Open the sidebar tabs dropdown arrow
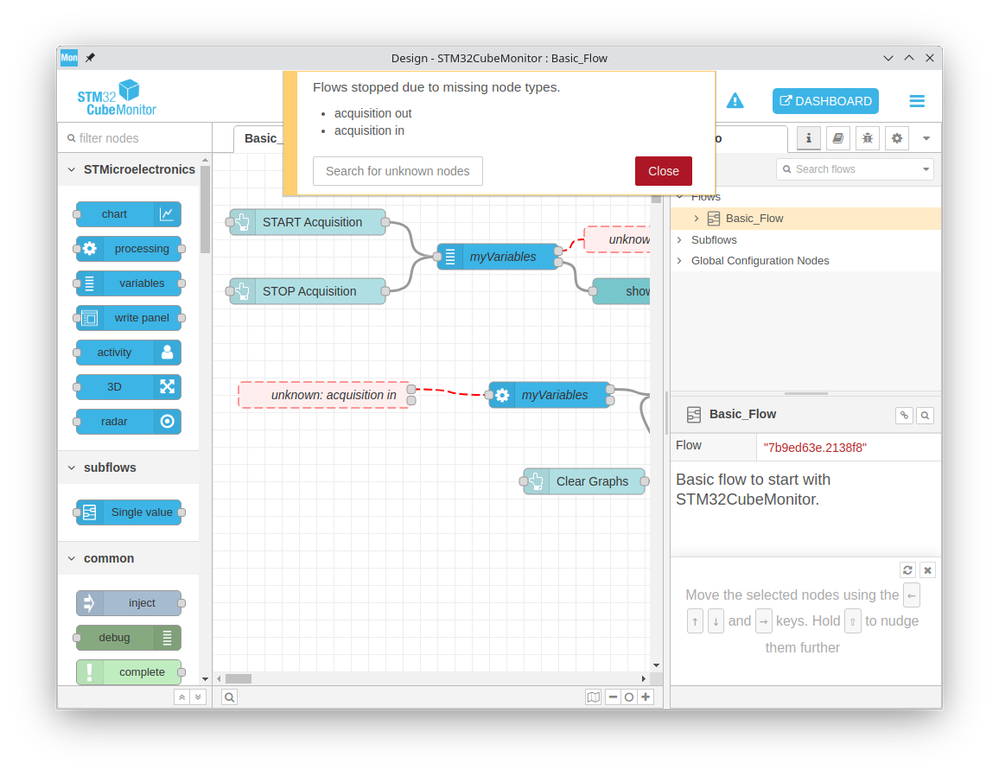This screenshot has width=999, height=776. click(x=926, y=138)
